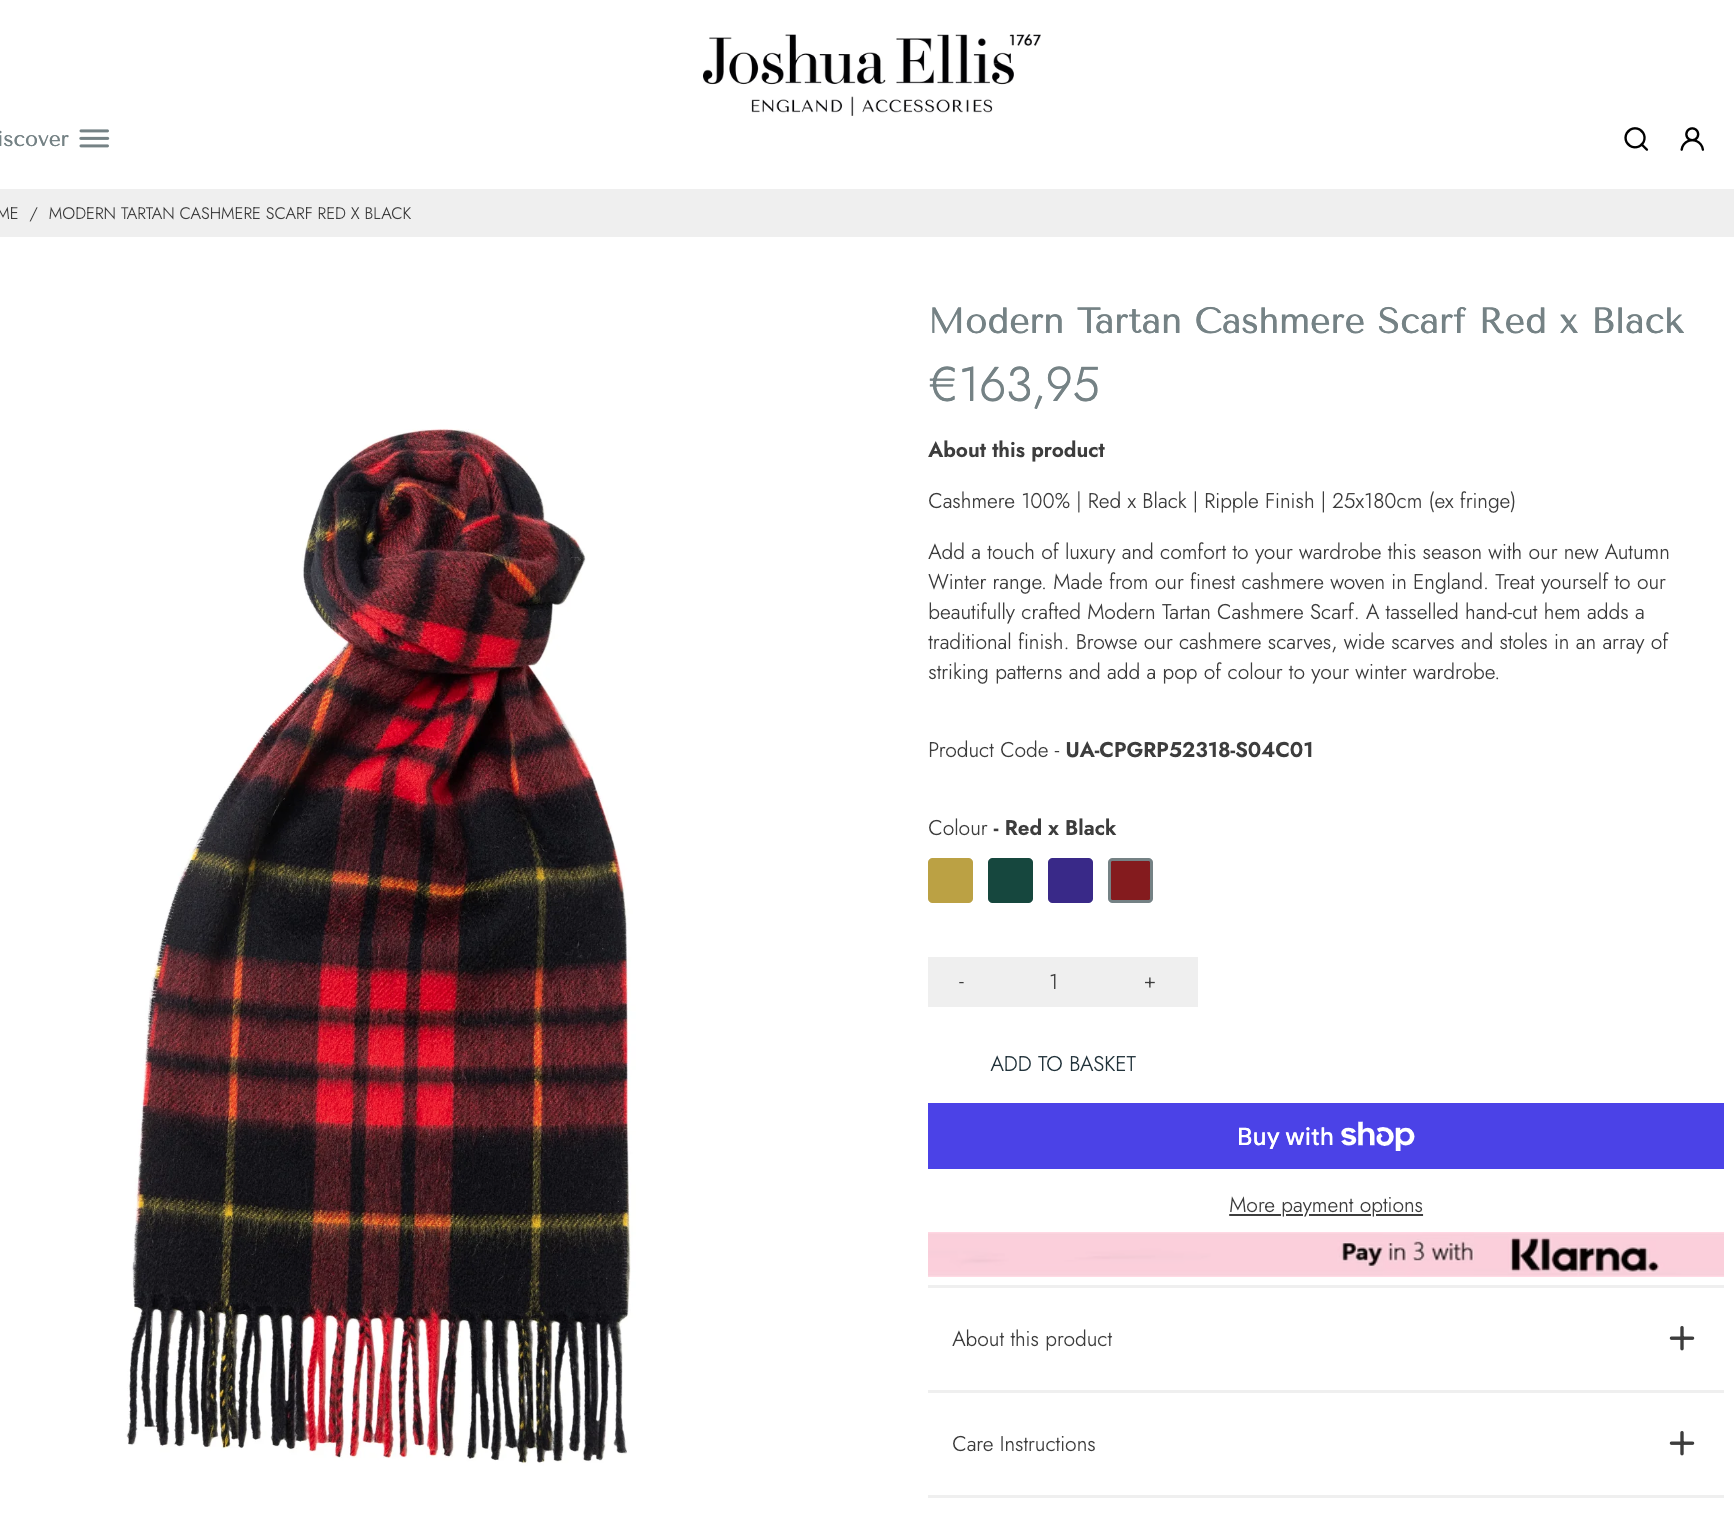Increase quantity with the plus button

point(1150,982)
